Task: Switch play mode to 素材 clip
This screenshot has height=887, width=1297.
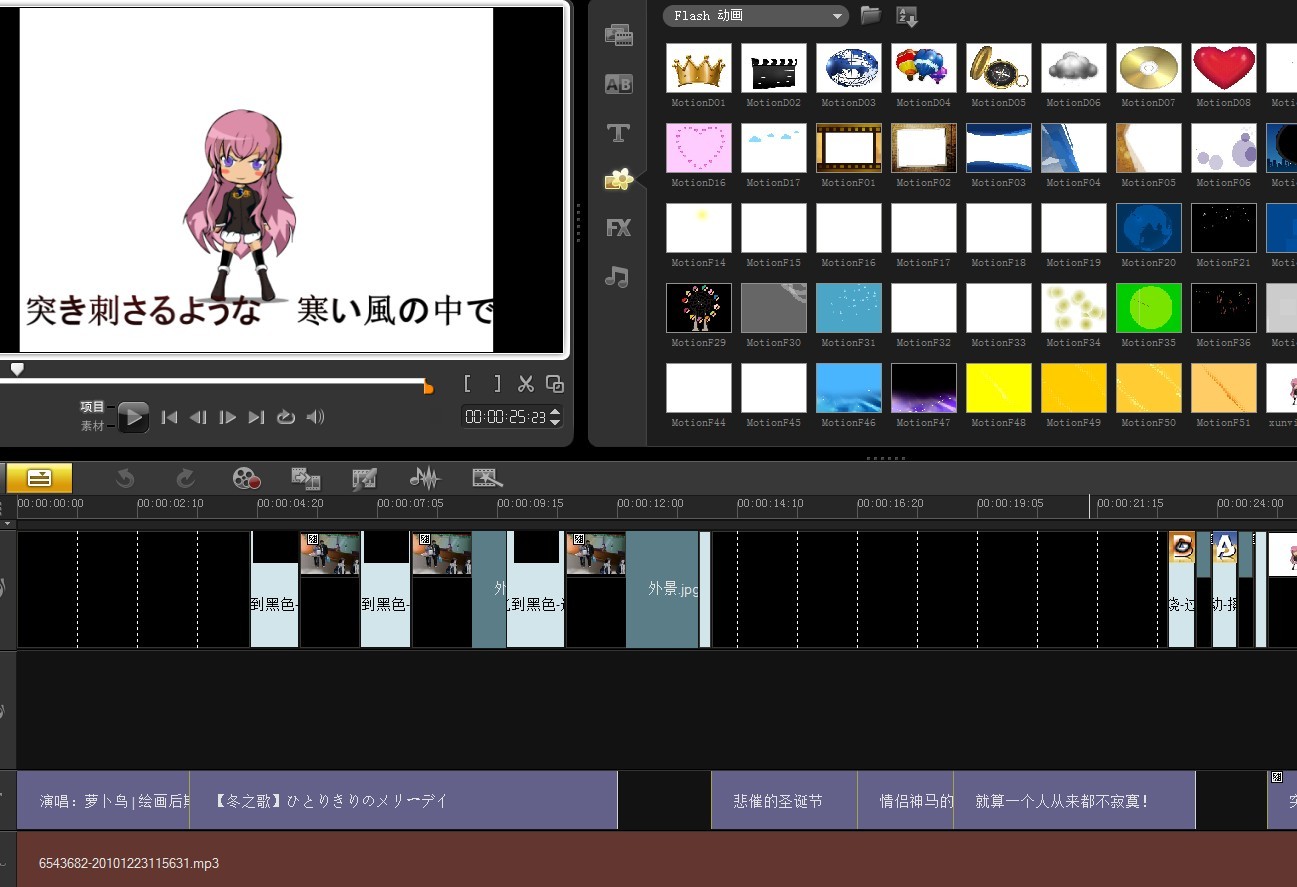Action: (x=92, y=426)
